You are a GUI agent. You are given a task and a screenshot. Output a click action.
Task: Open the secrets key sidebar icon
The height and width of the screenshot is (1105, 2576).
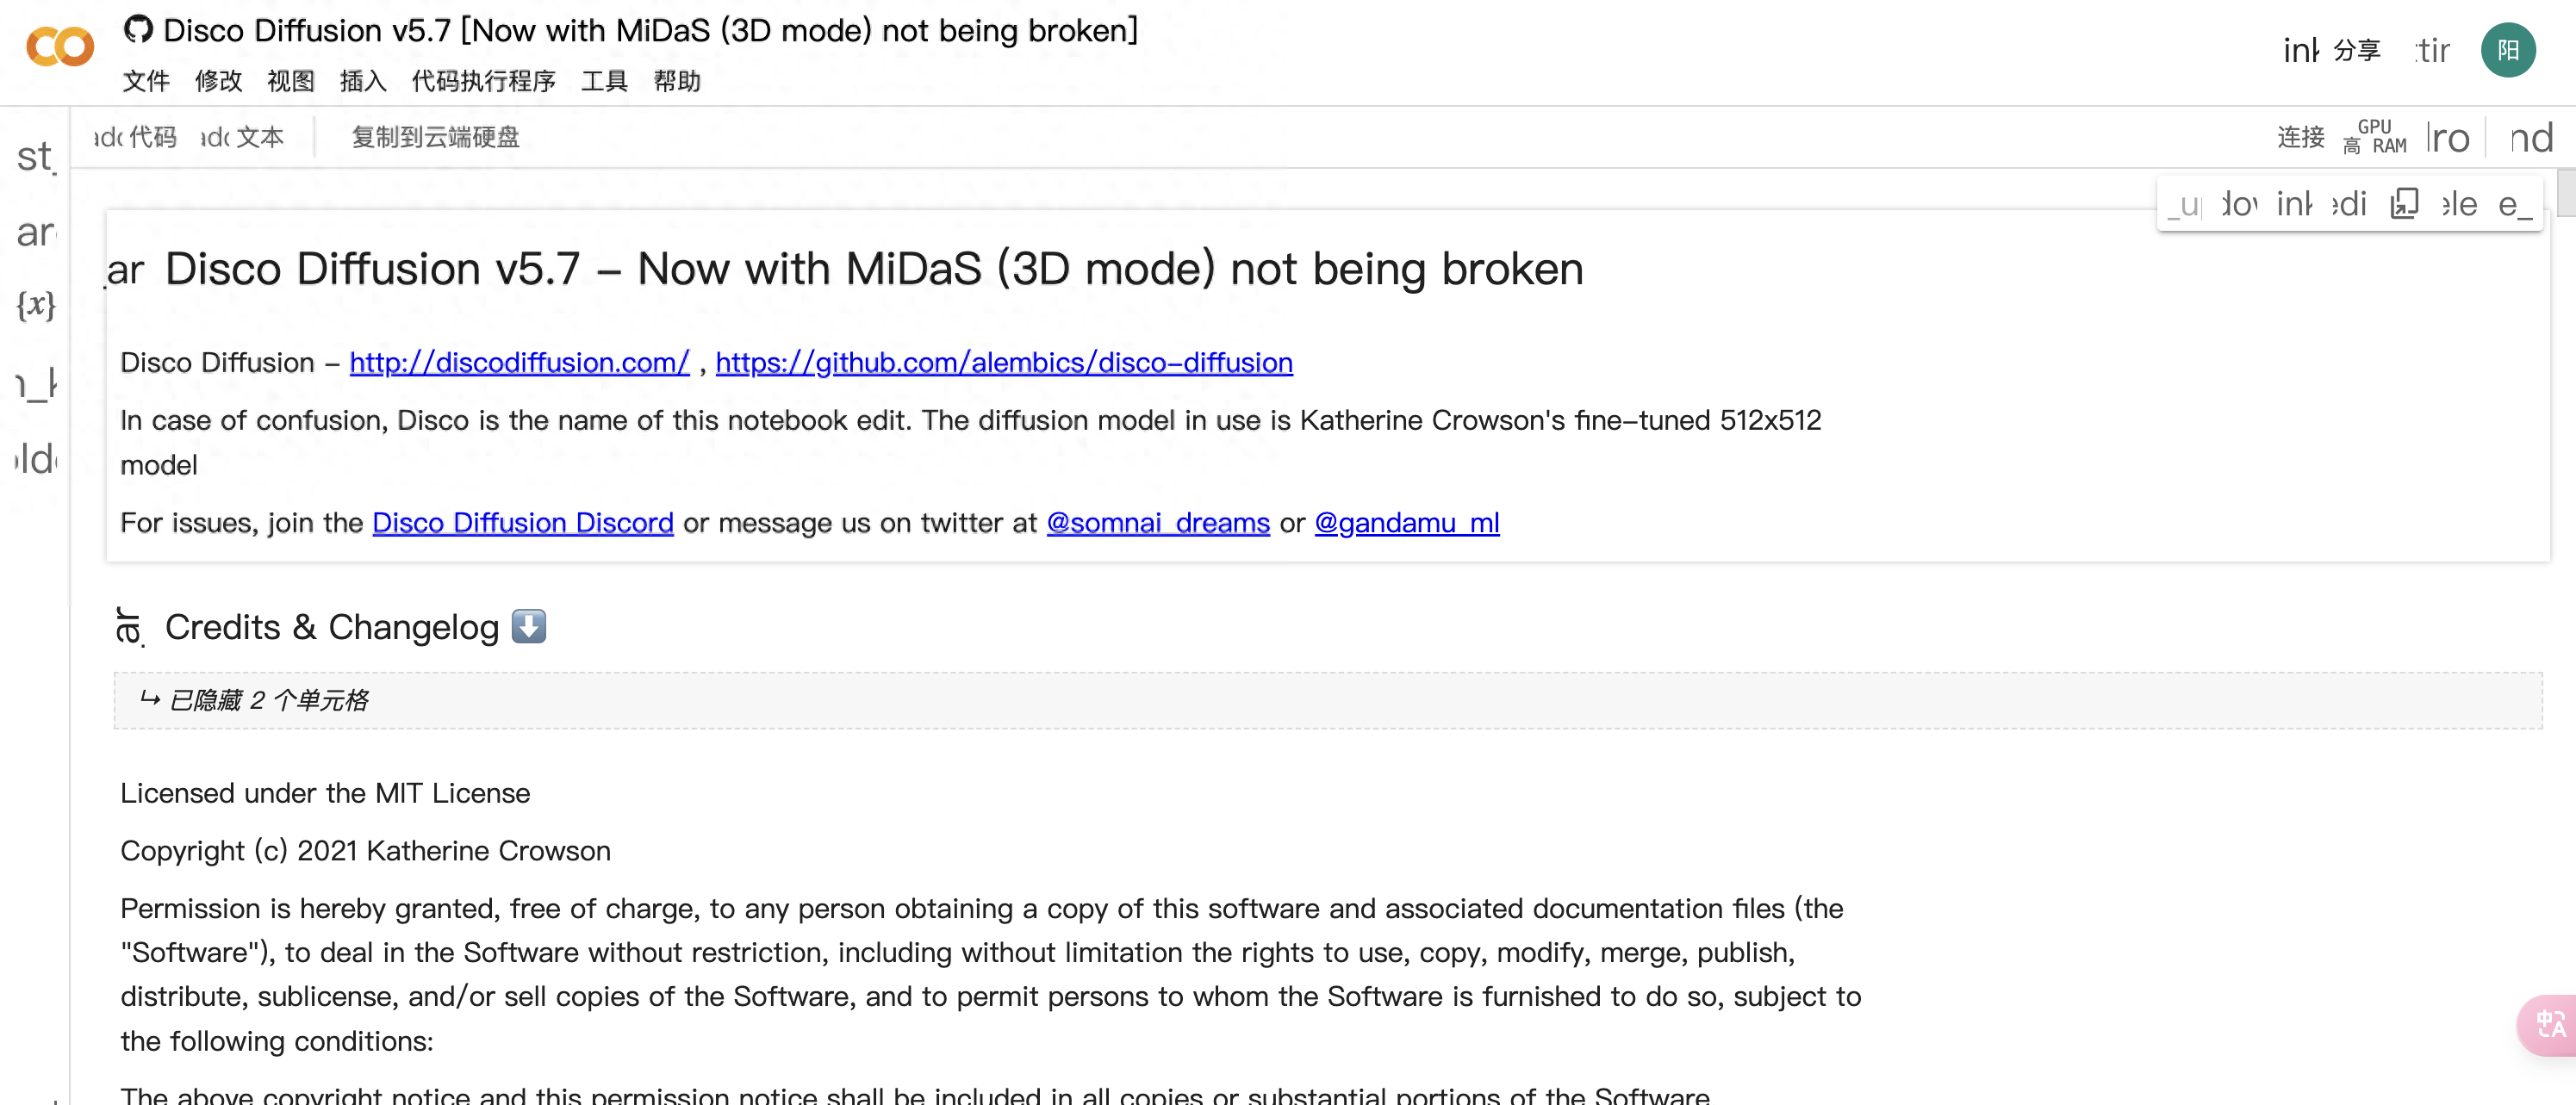35,382
